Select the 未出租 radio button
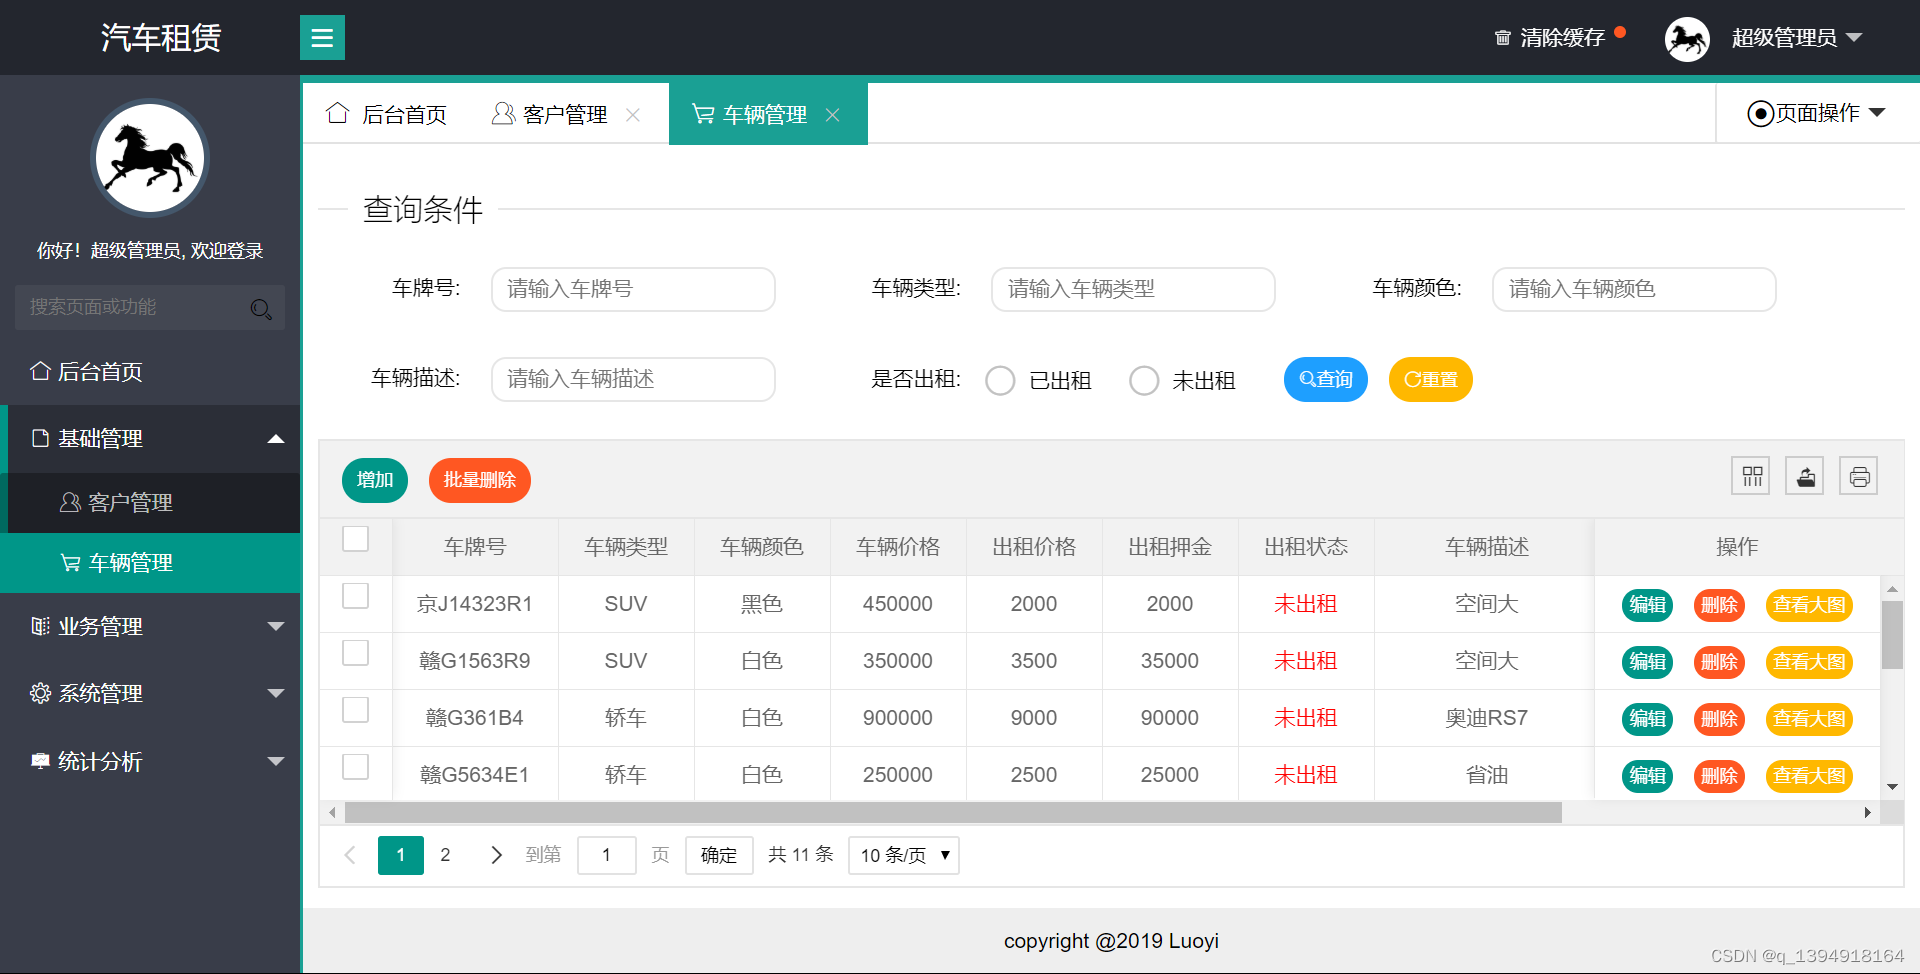Image resolution: width=1920 pixels, height=974 pixels. pyautogui.click(x=1144, y=380)
